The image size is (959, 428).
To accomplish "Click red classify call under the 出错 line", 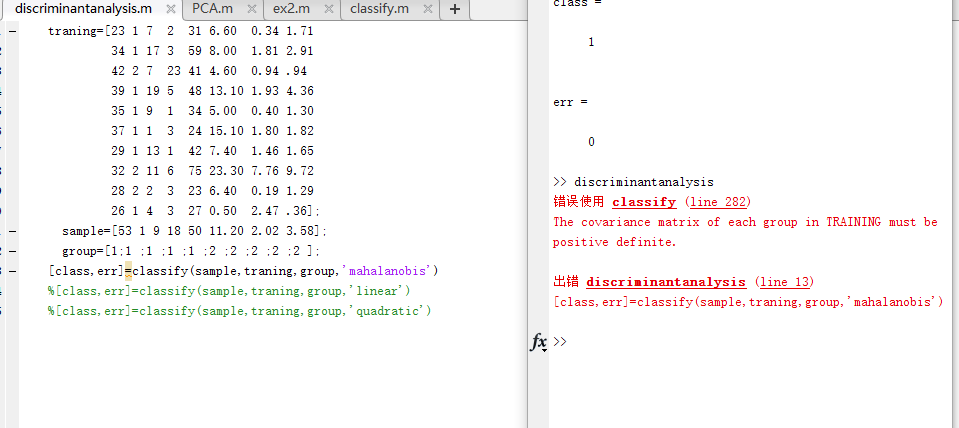I will [x=748, y=302].
